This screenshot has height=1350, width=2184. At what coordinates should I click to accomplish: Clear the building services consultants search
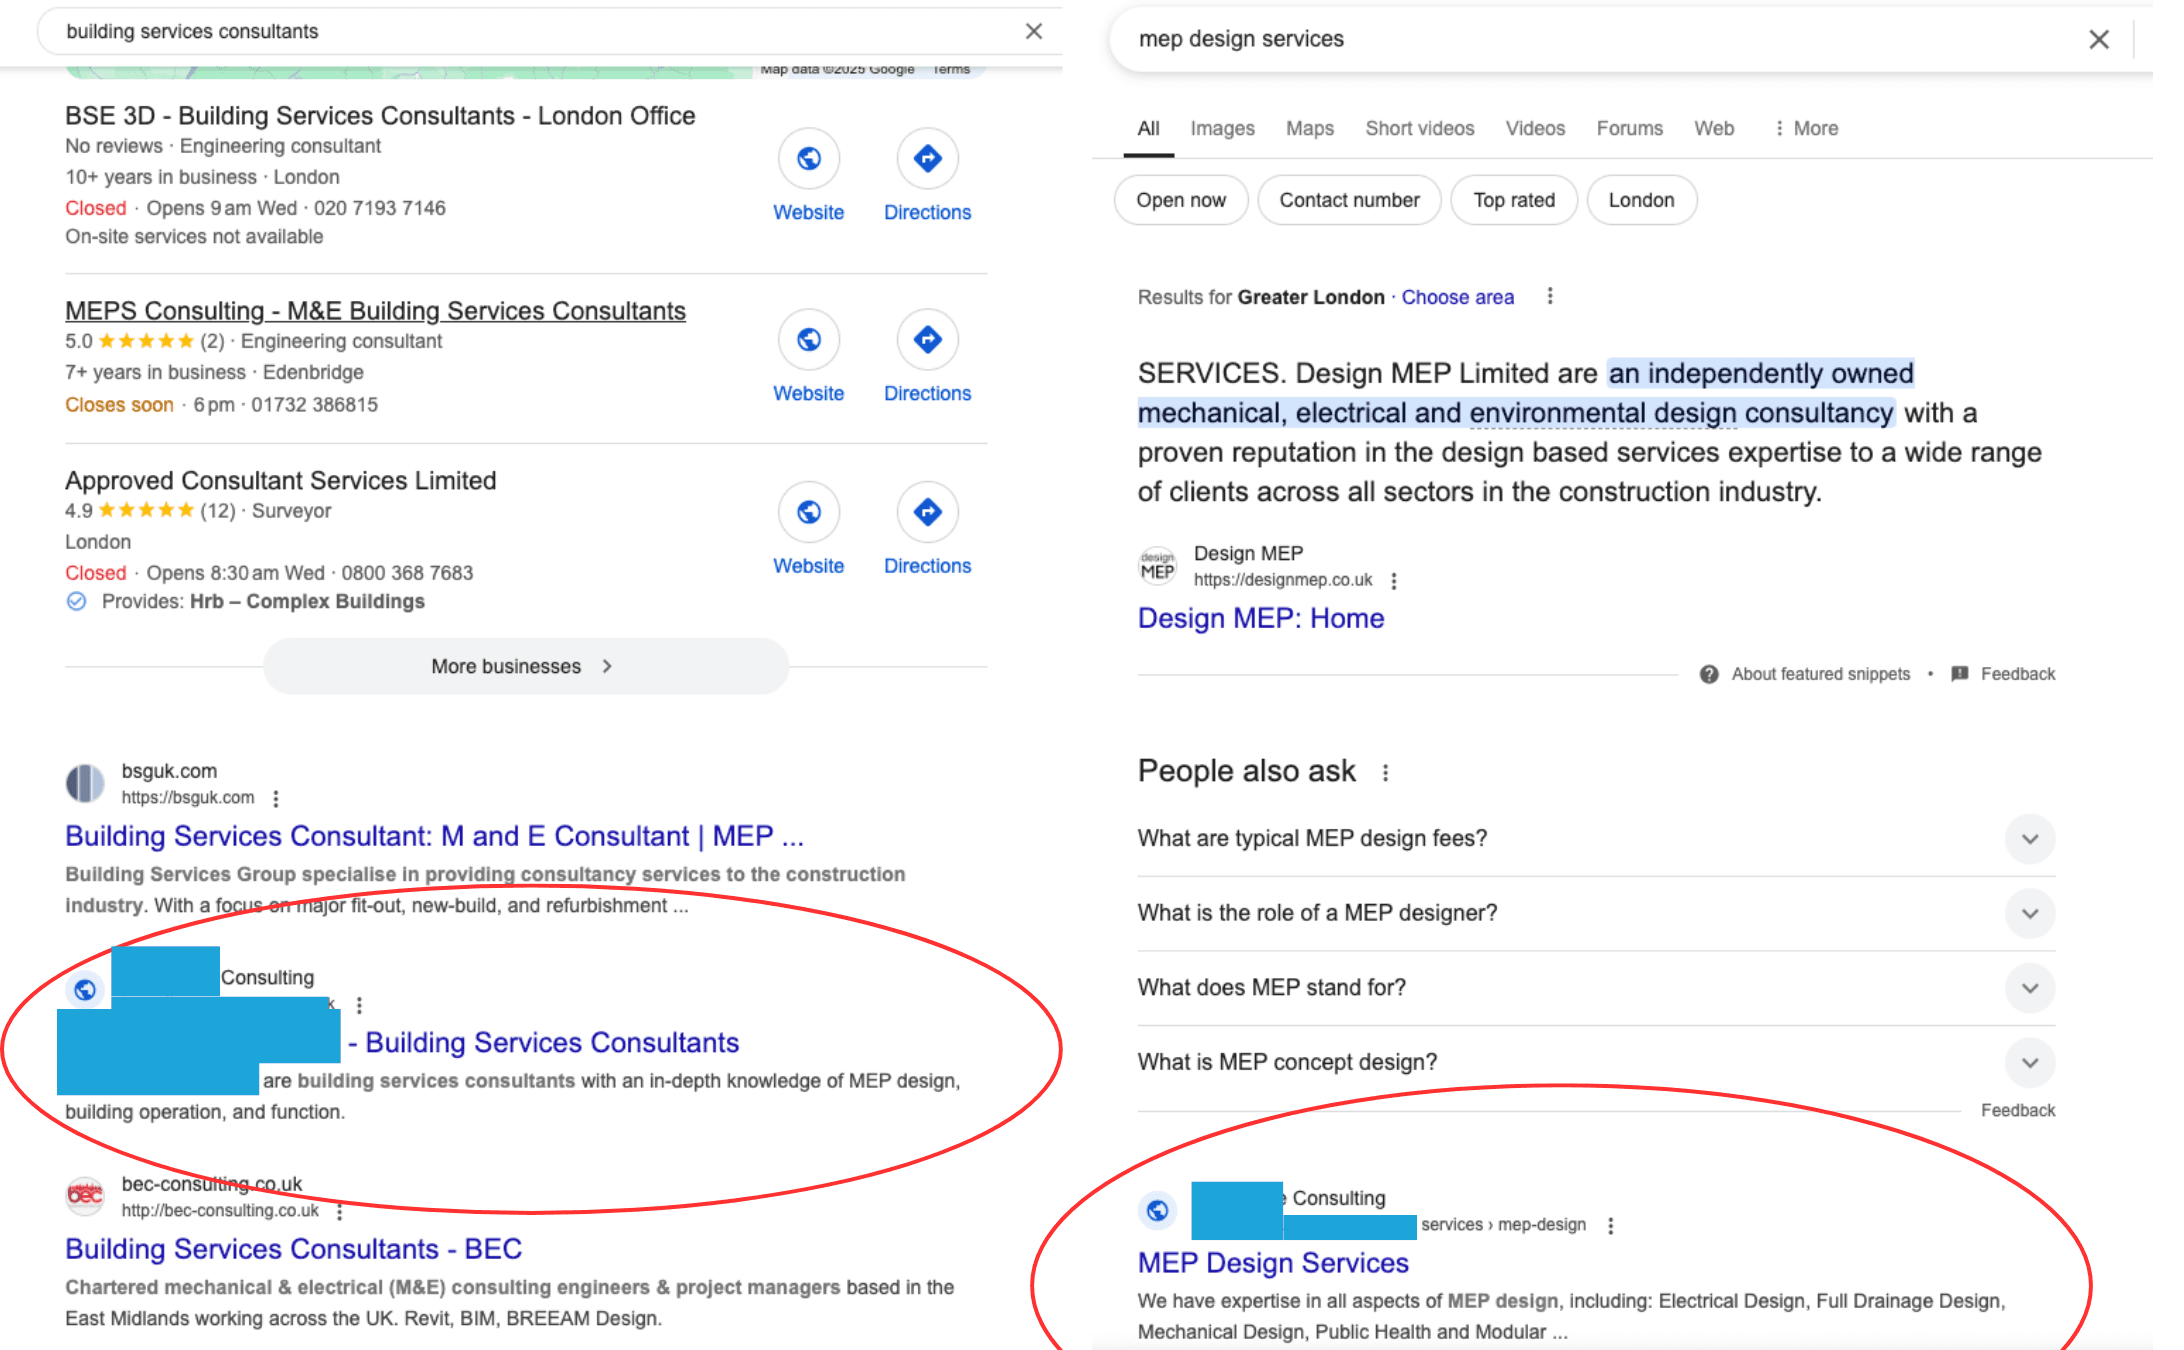(1034, 32)
